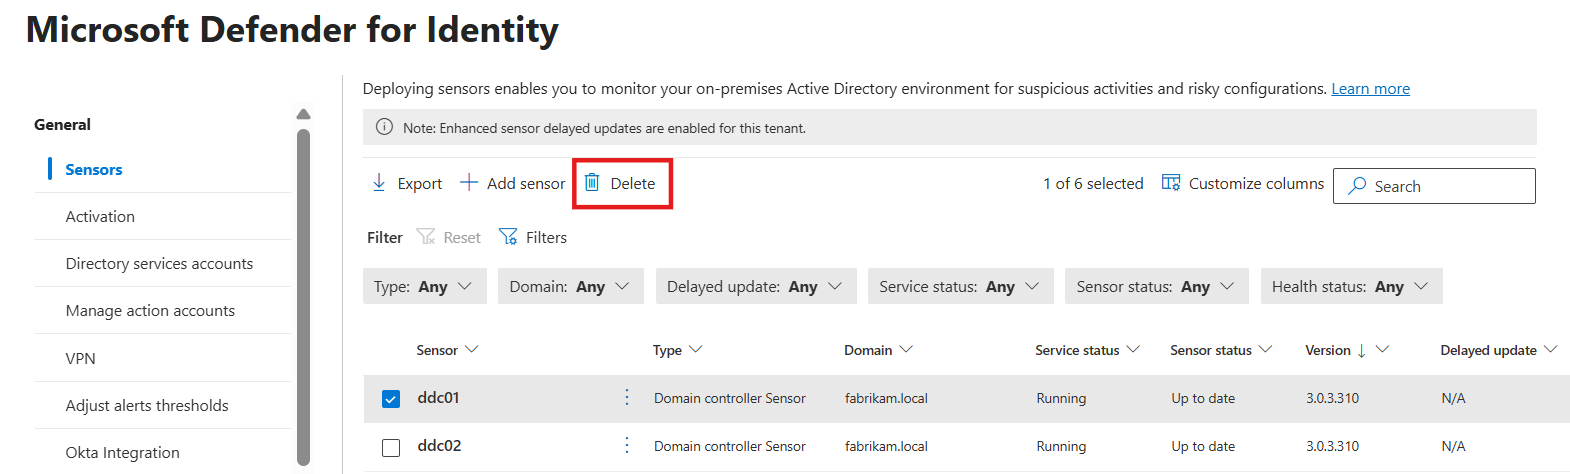Image resolution: width=1570 pixels, height=474 pixels.
Task: Uncheck the ddc01 sensor checkbox
Action: (x=391, y=399)
